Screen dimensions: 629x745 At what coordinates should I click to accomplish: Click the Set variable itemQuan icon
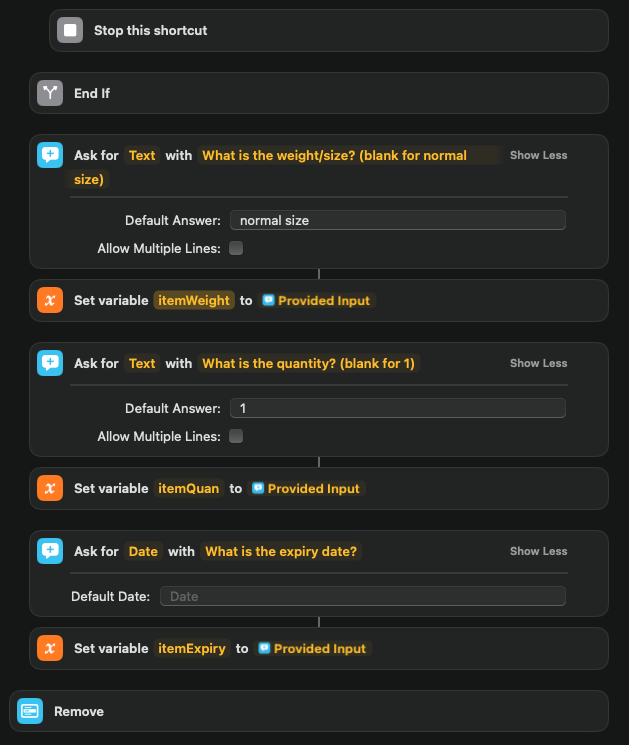[x=50, y=488]
